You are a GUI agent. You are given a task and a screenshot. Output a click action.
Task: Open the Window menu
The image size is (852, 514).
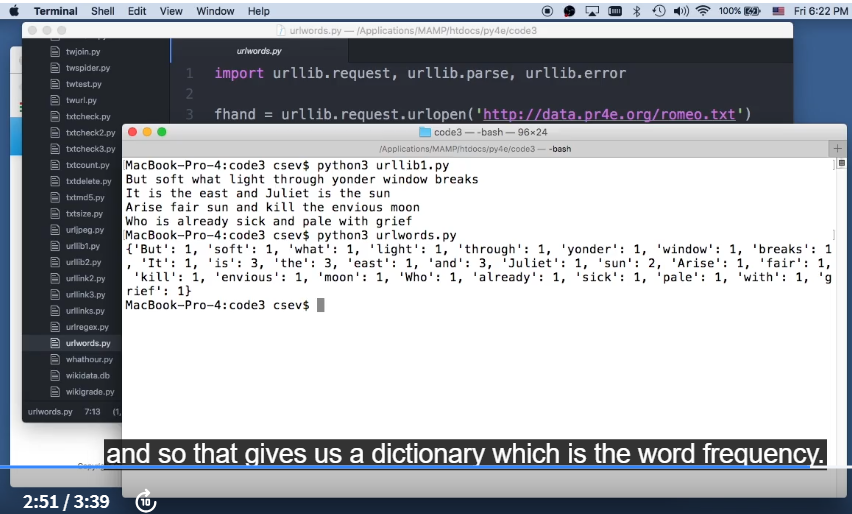[x=215, y=11]
